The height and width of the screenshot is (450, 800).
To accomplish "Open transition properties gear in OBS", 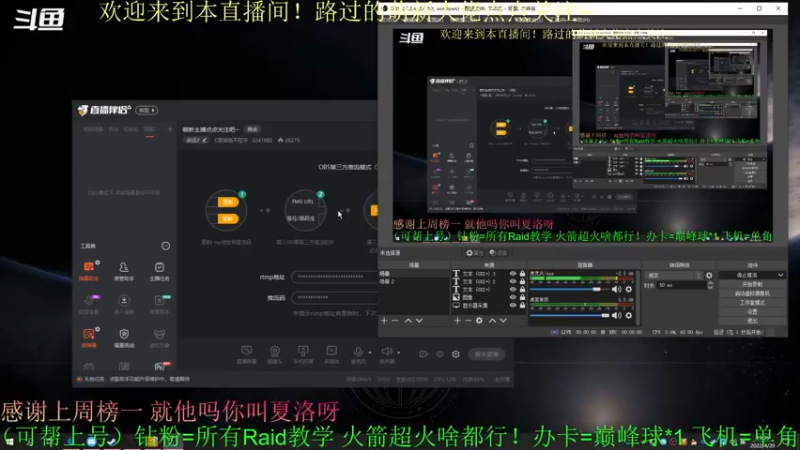I will (x=709, y=276).
